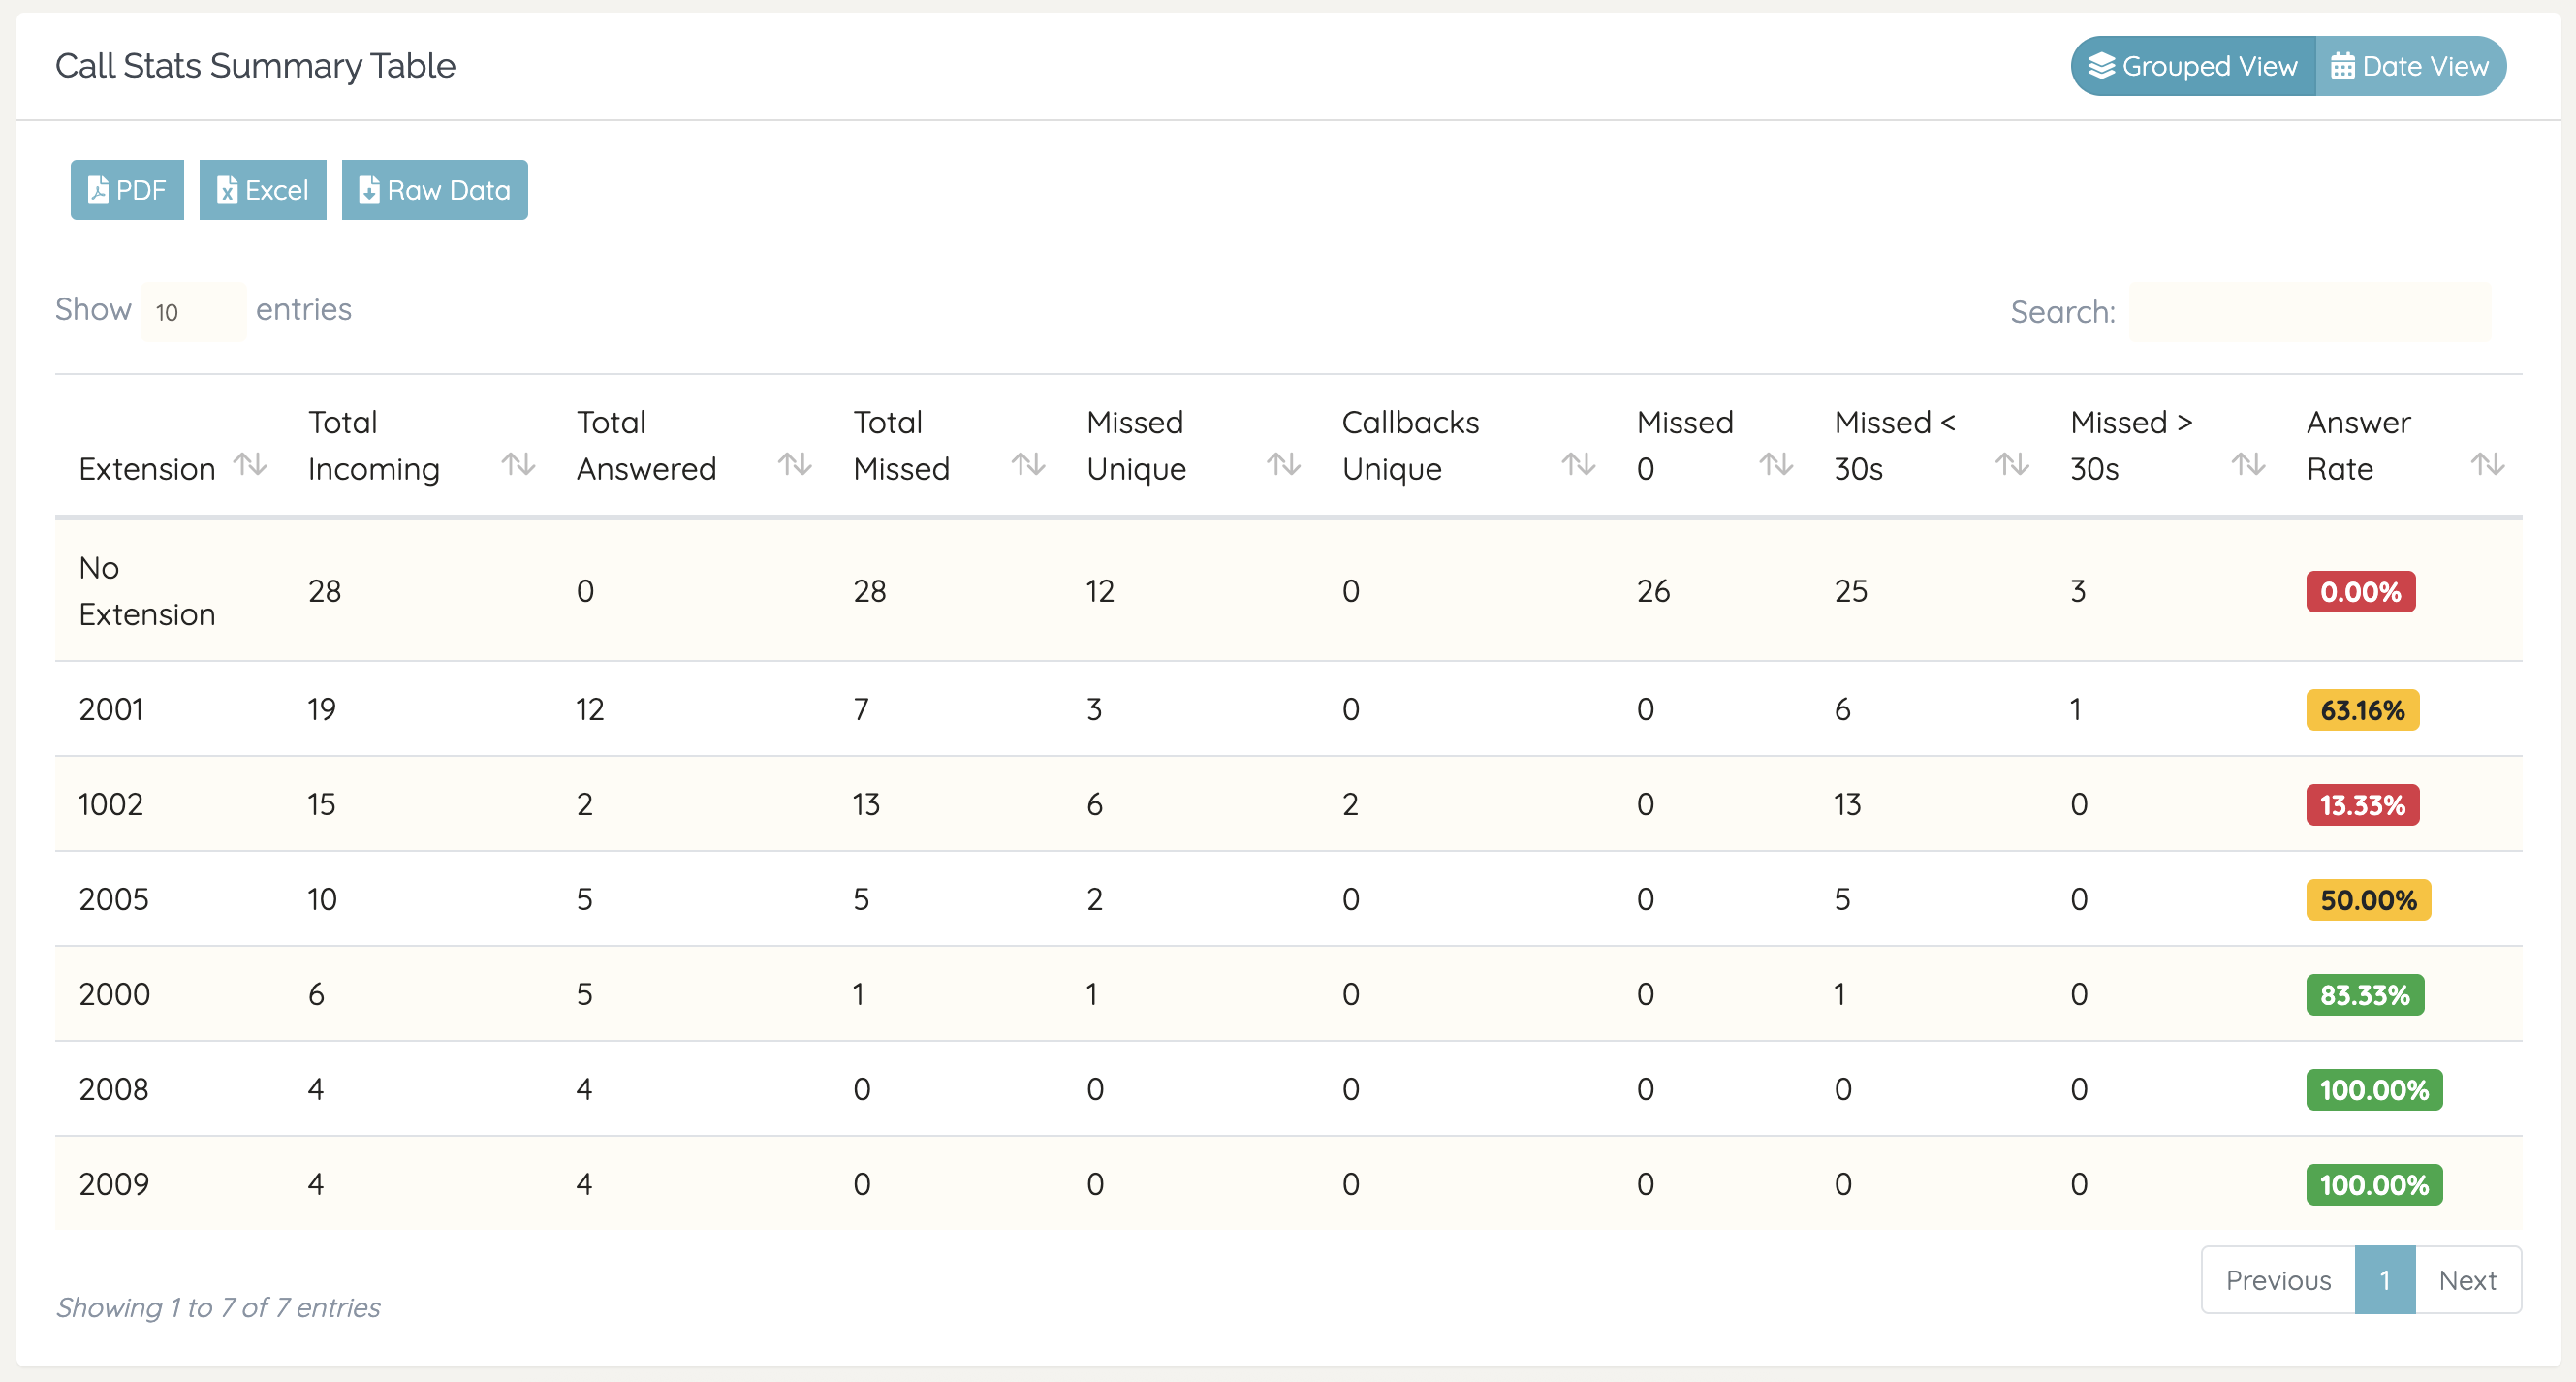Export table to Excel
The height and width of the screenshot is (1382, 2576).
263,190
